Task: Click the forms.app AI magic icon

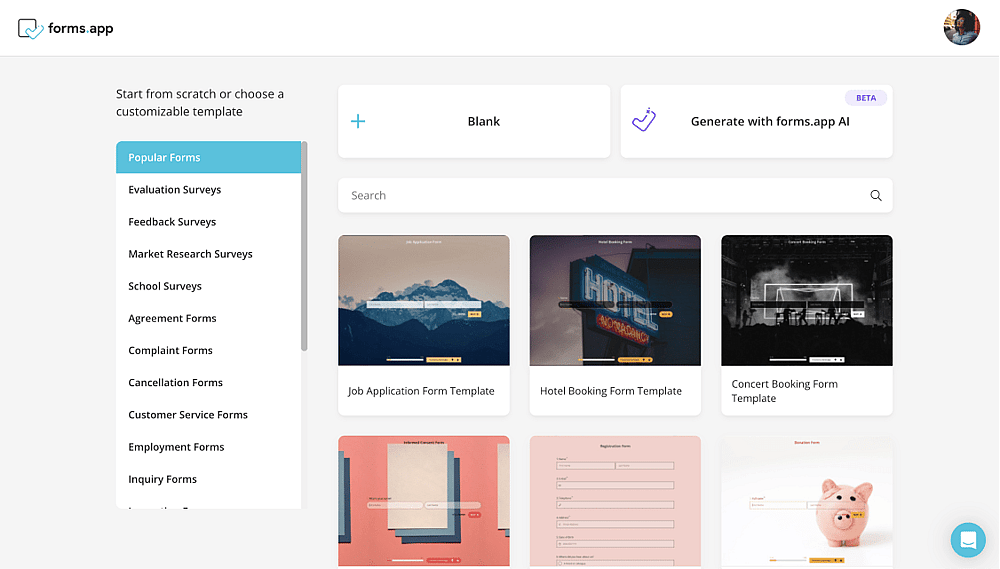Action: coord(644,120)
